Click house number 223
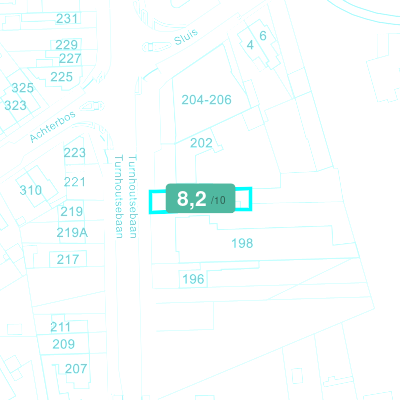 point(75,153)
